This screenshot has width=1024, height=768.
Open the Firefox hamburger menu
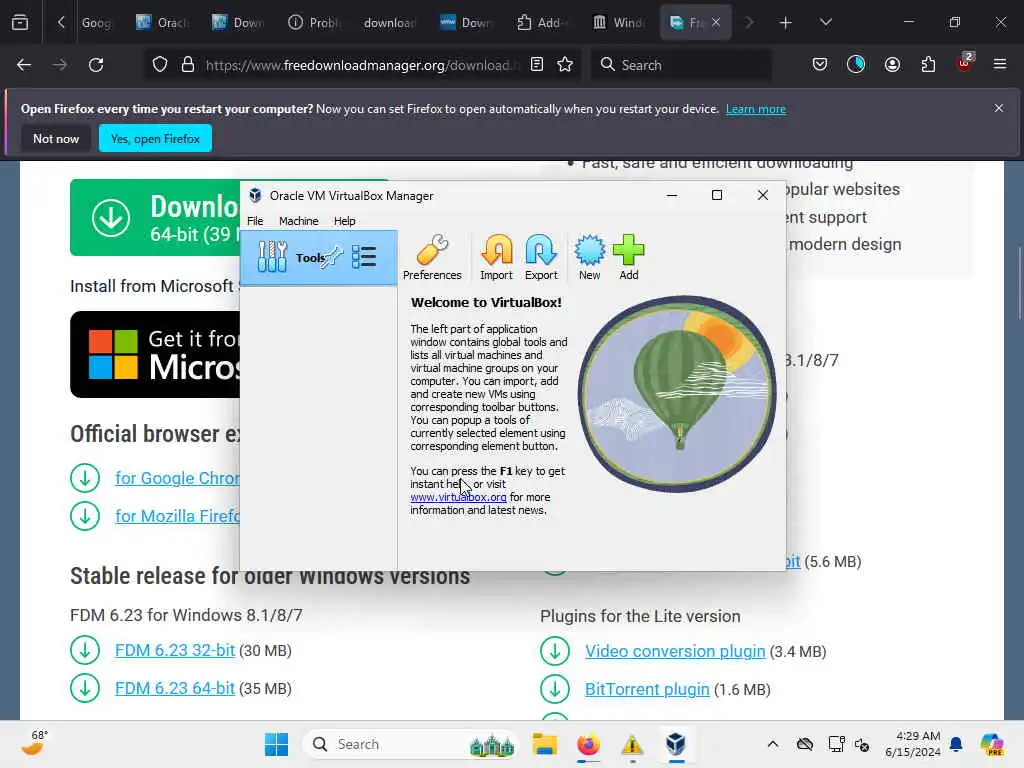coord(1000,65)
